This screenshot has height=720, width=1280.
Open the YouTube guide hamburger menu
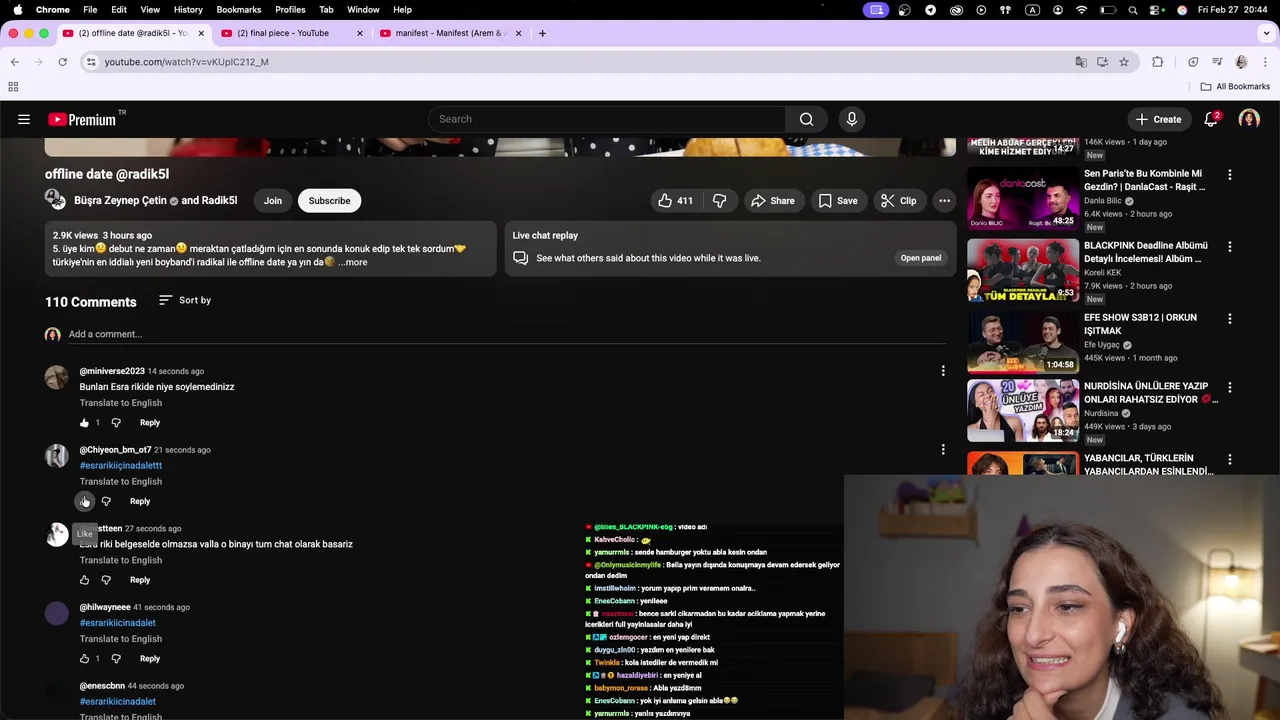[x=24, y=119]
